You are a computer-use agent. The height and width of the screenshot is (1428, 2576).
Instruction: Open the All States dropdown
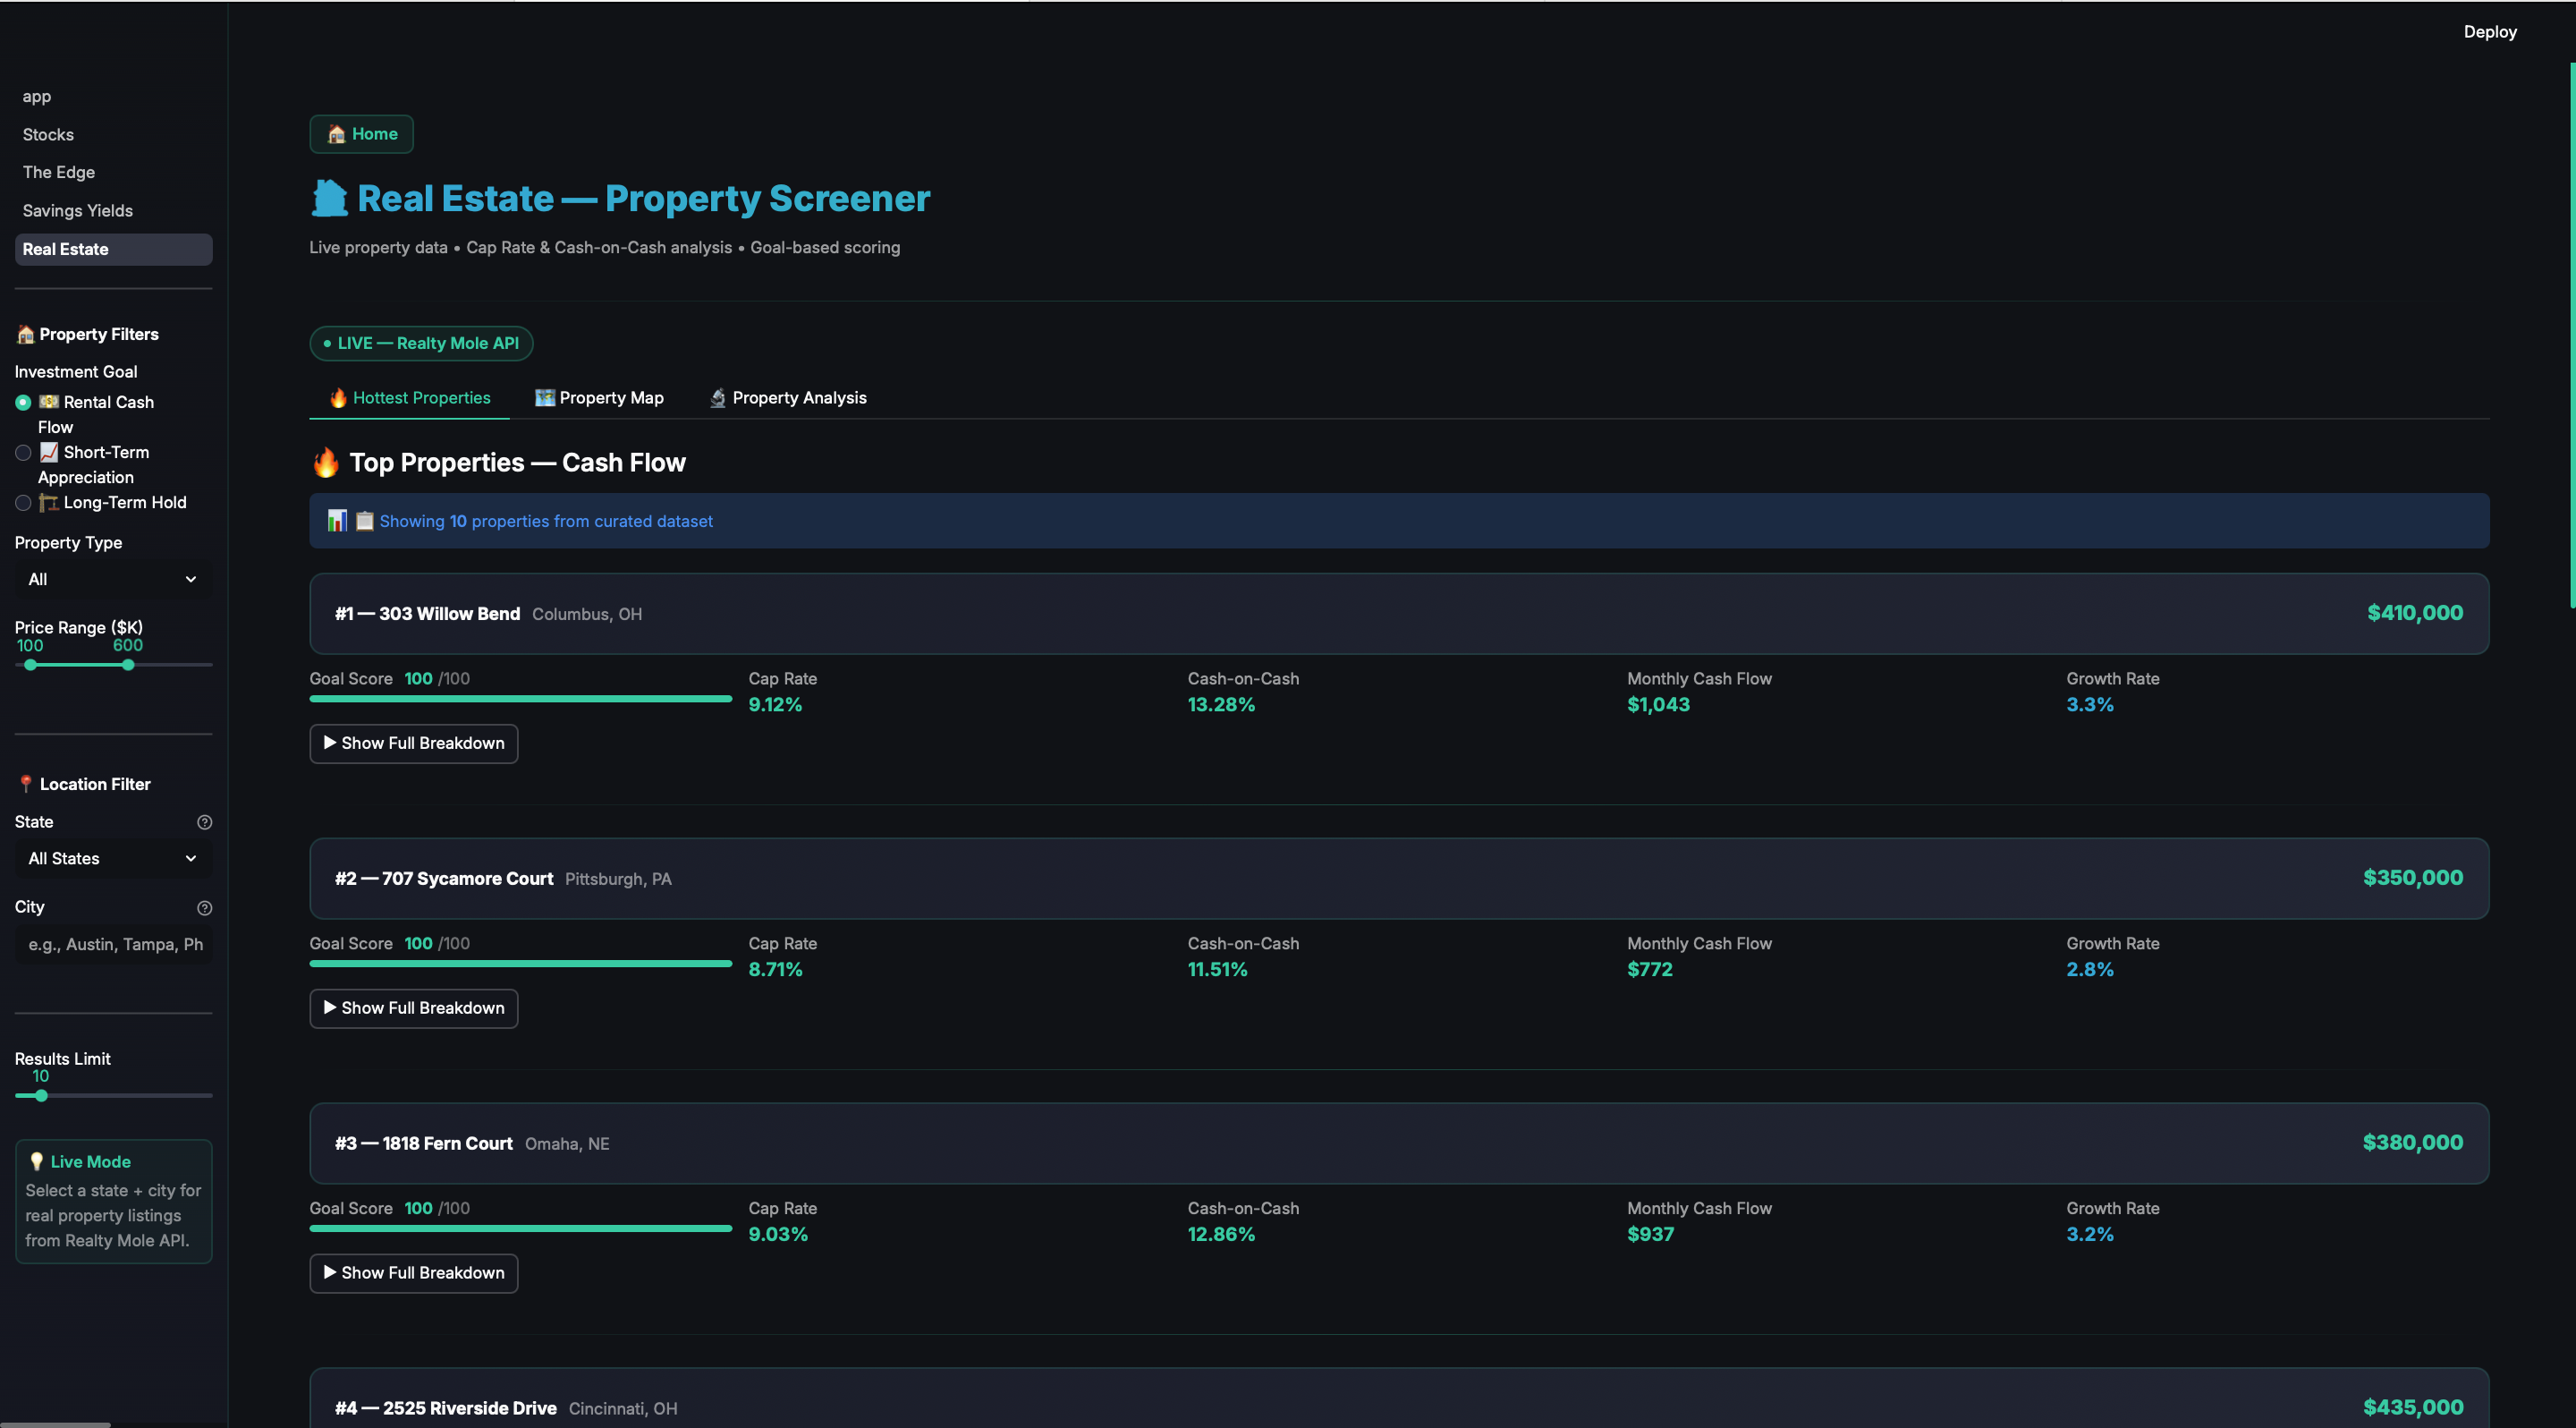[113, 859]
